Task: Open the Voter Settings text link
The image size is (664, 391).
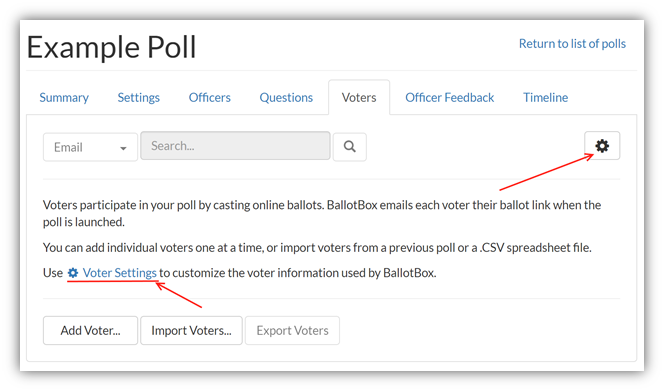Action: (119, 273)
